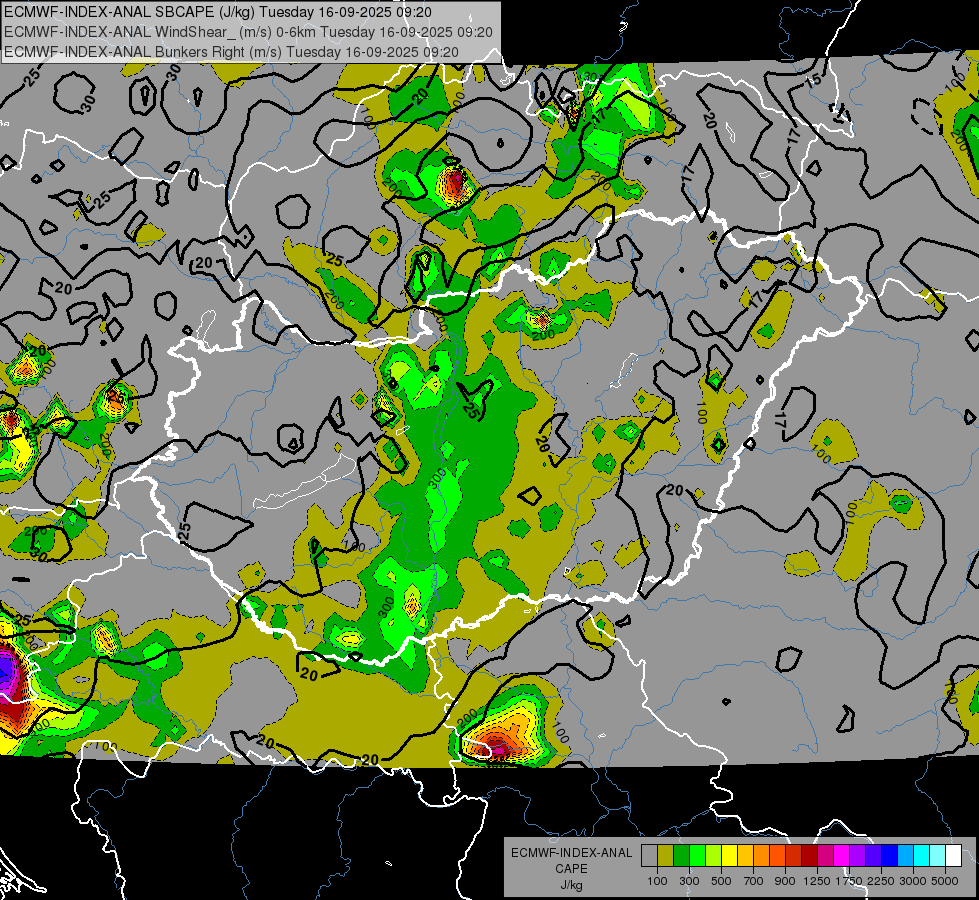Viewport: 979px width, 900px height.
Task: Click the J/kg unit label in legend
Action: pos(571,885)
